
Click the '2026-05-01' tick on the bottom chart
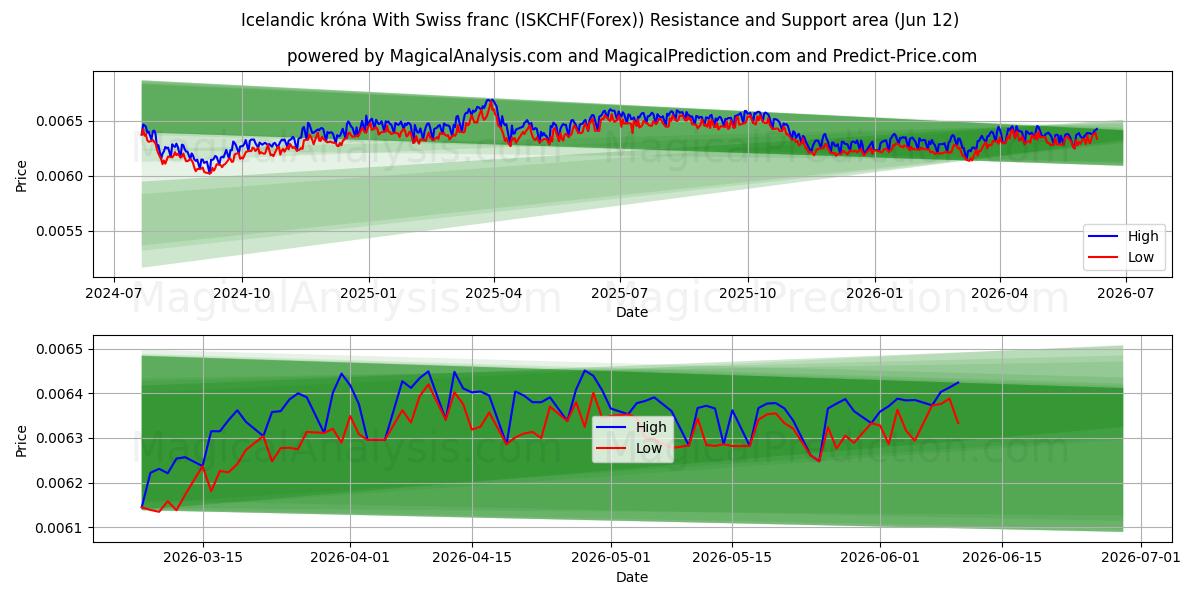point(610,558)
